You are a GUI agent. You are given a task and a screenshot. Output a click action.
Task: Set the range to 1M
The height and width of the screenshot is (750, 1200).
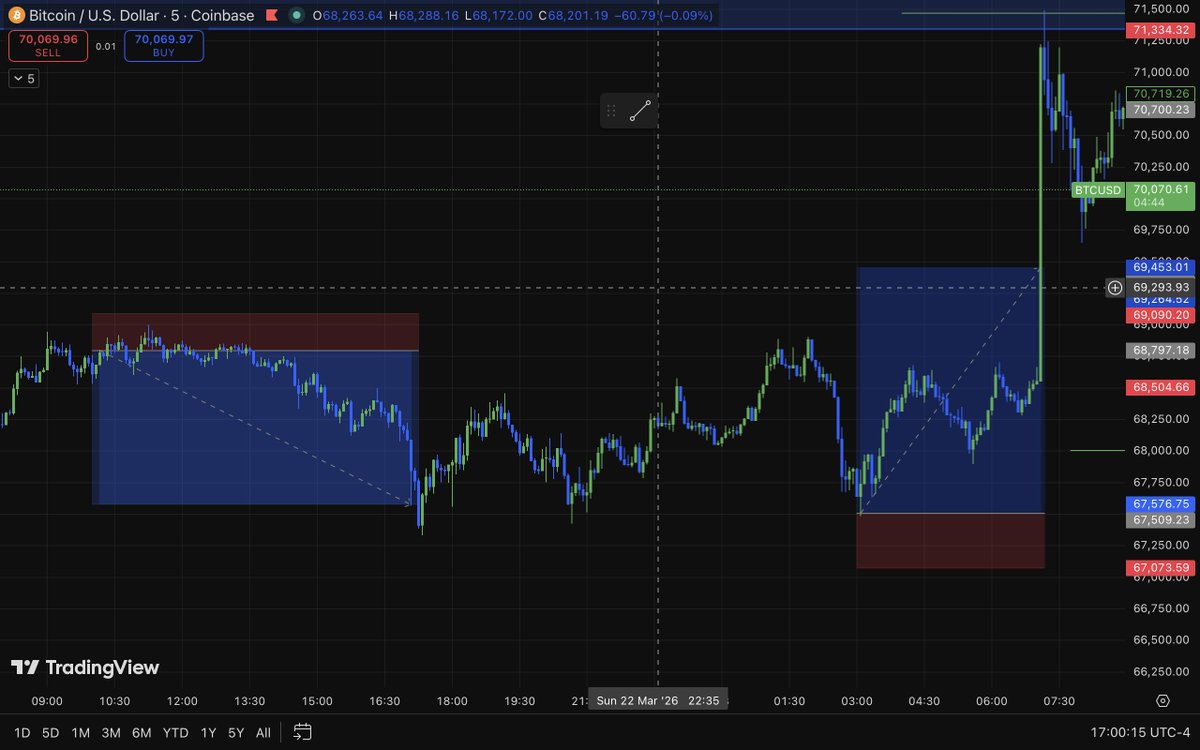click(x=81, y=732)
